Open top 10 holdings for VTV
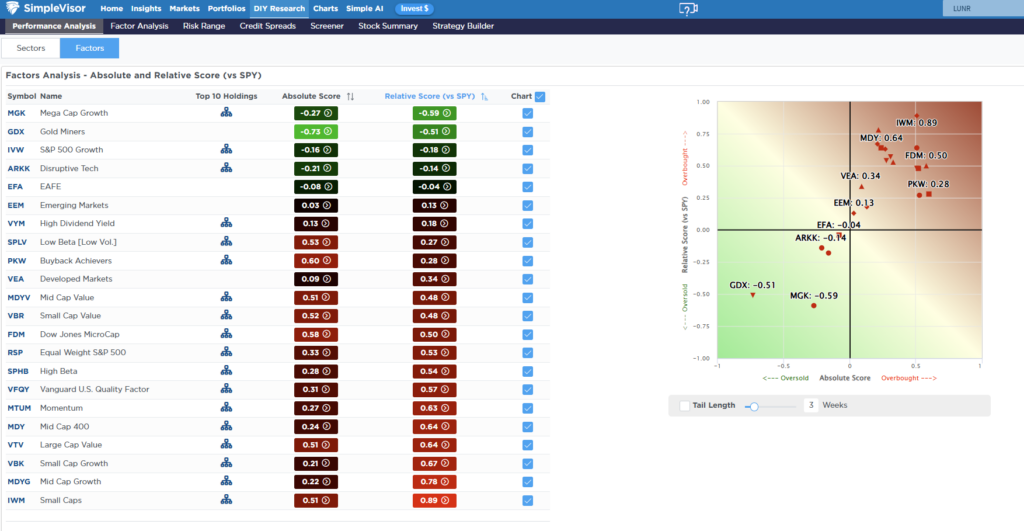Viewport: 1024px width, 531px height. coord(226,444)
